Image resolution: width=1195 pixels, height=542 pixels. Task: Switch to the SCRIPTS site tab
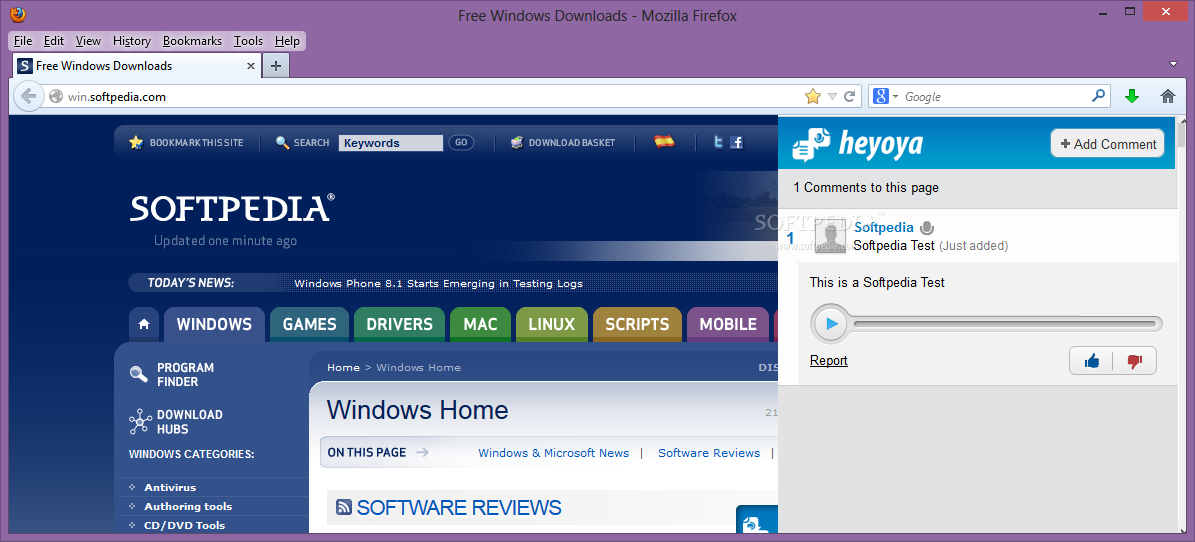[x=637, y=324]
